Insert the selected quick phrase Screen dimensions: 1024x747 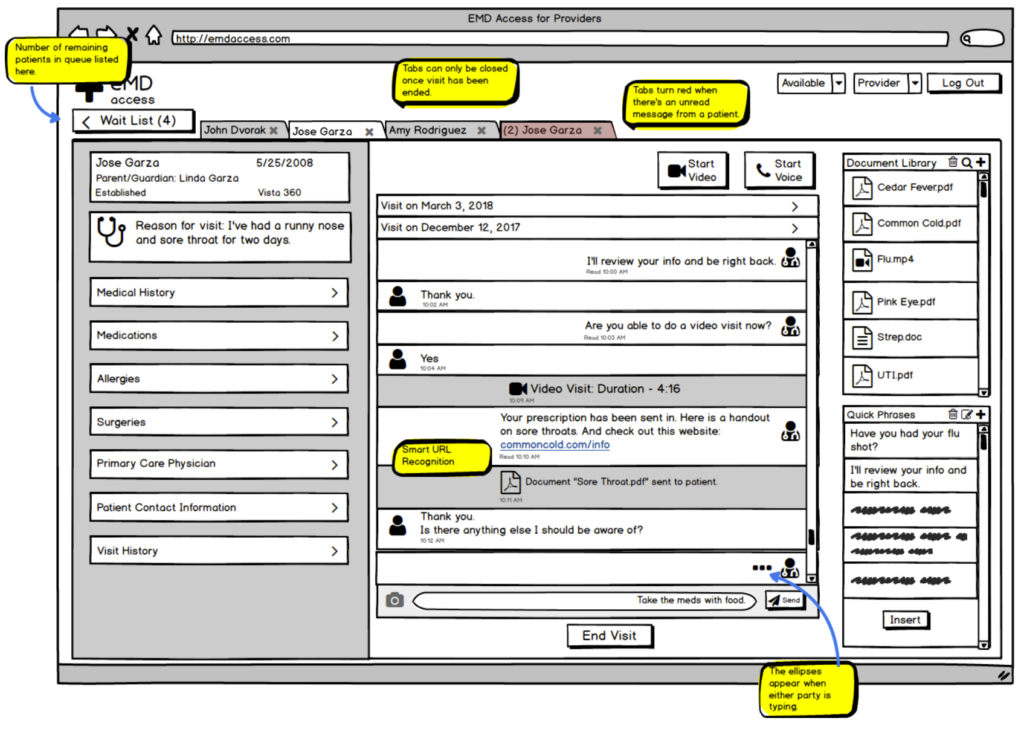point(905,620)
